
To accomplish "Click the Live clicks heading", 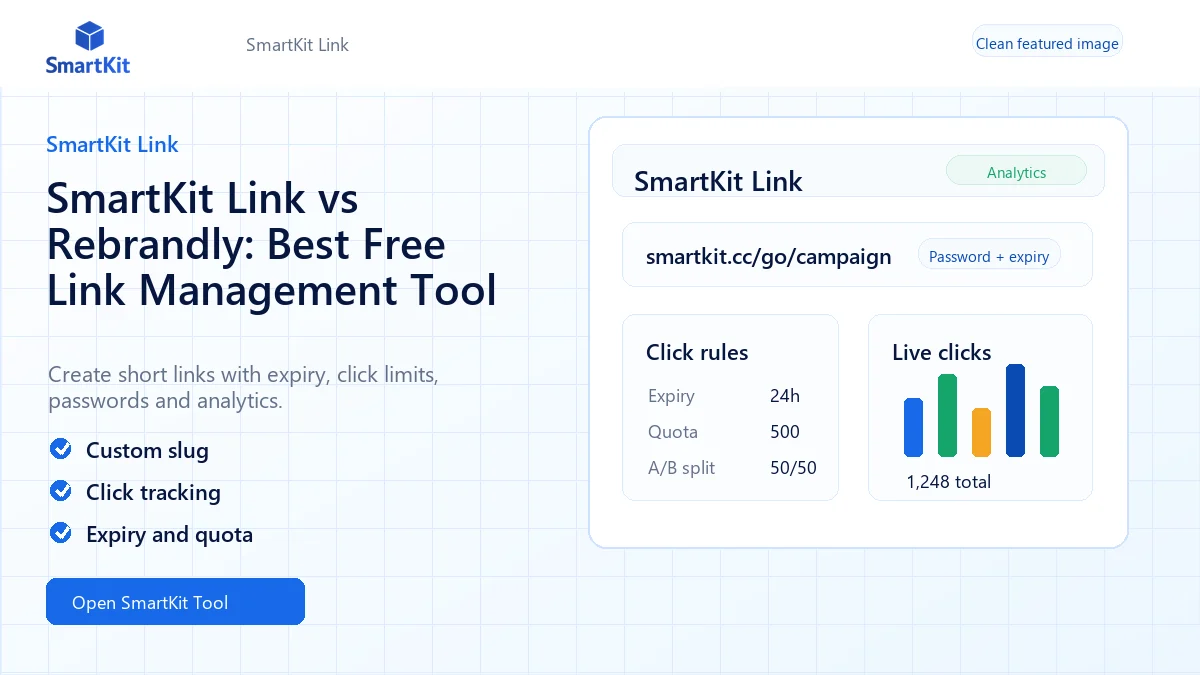I will coord(942,352).
